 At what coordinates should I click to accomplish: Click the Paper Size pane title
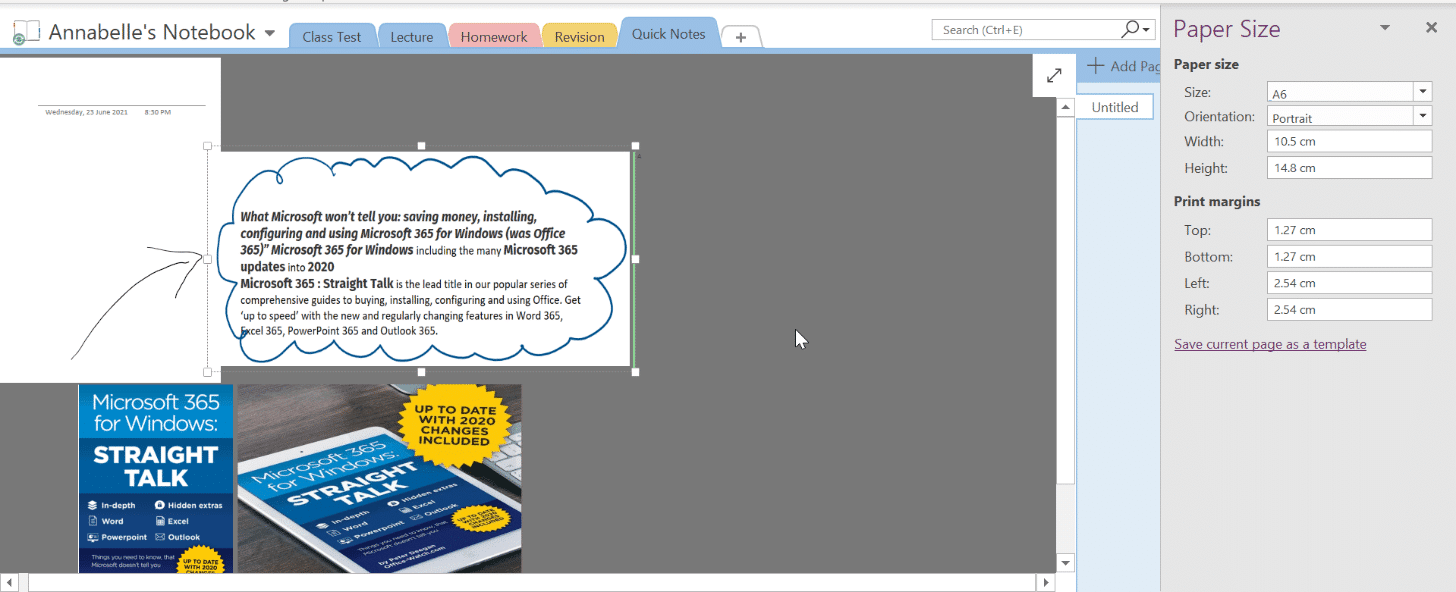pyautogui.click(x=1227, y=29)
